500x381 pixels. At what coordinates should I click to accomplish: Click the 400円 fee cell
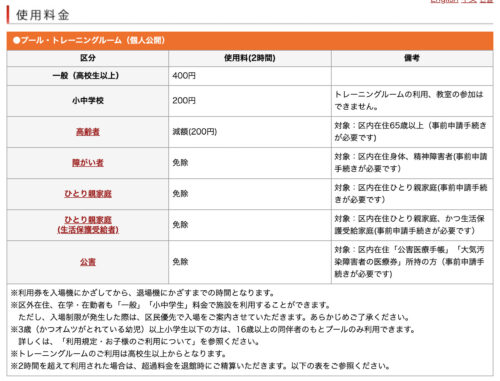click(184, 76)
